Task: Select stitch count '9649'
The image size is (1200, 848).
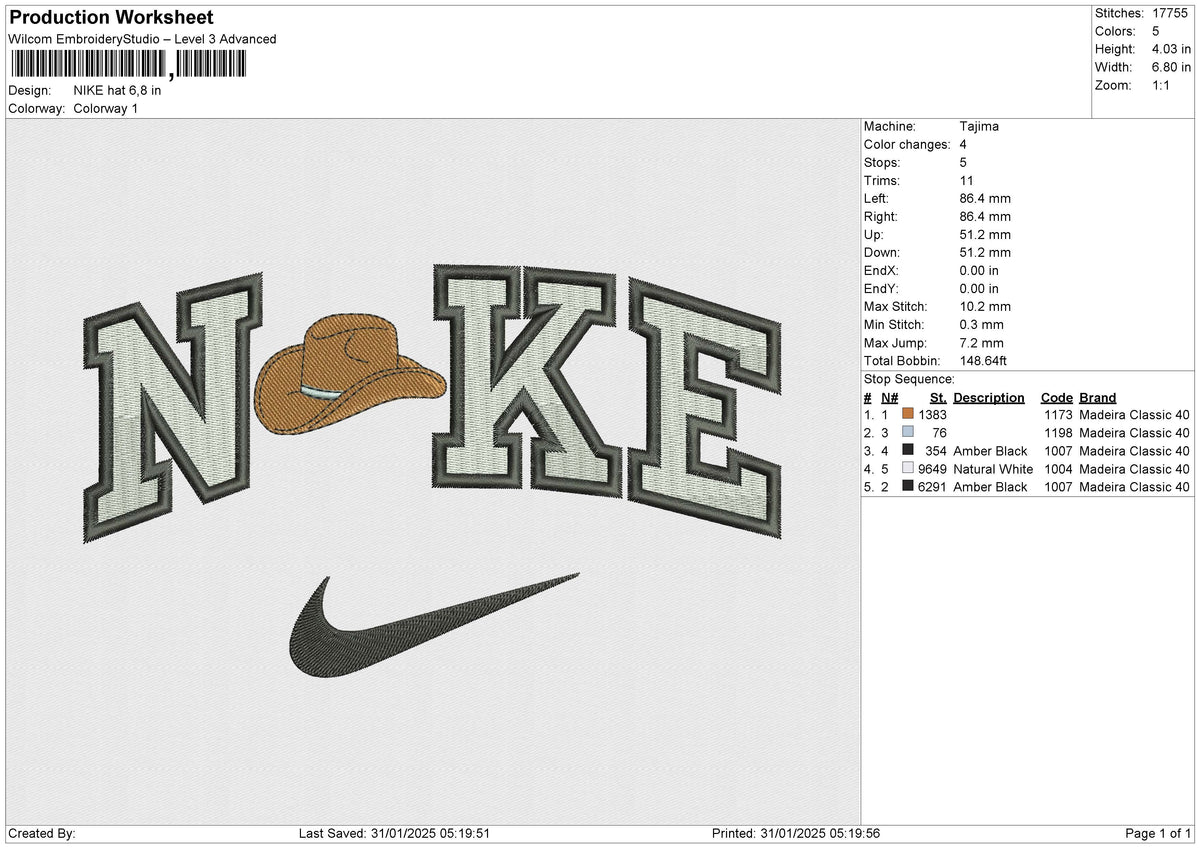Action: point(932,468)
